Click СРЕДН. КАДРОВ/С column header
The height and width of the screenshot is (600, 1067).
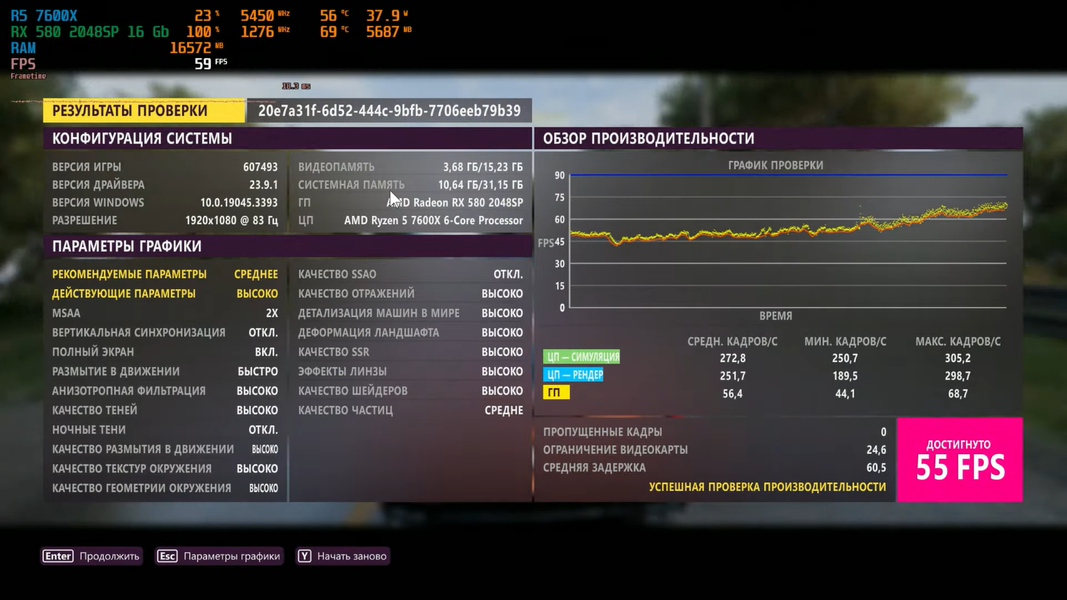(x=732, y=341)
